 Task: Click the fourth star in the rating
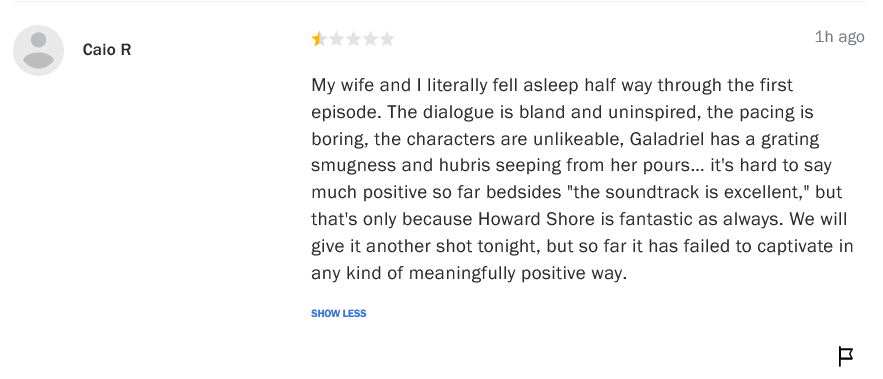click(370, 39)
